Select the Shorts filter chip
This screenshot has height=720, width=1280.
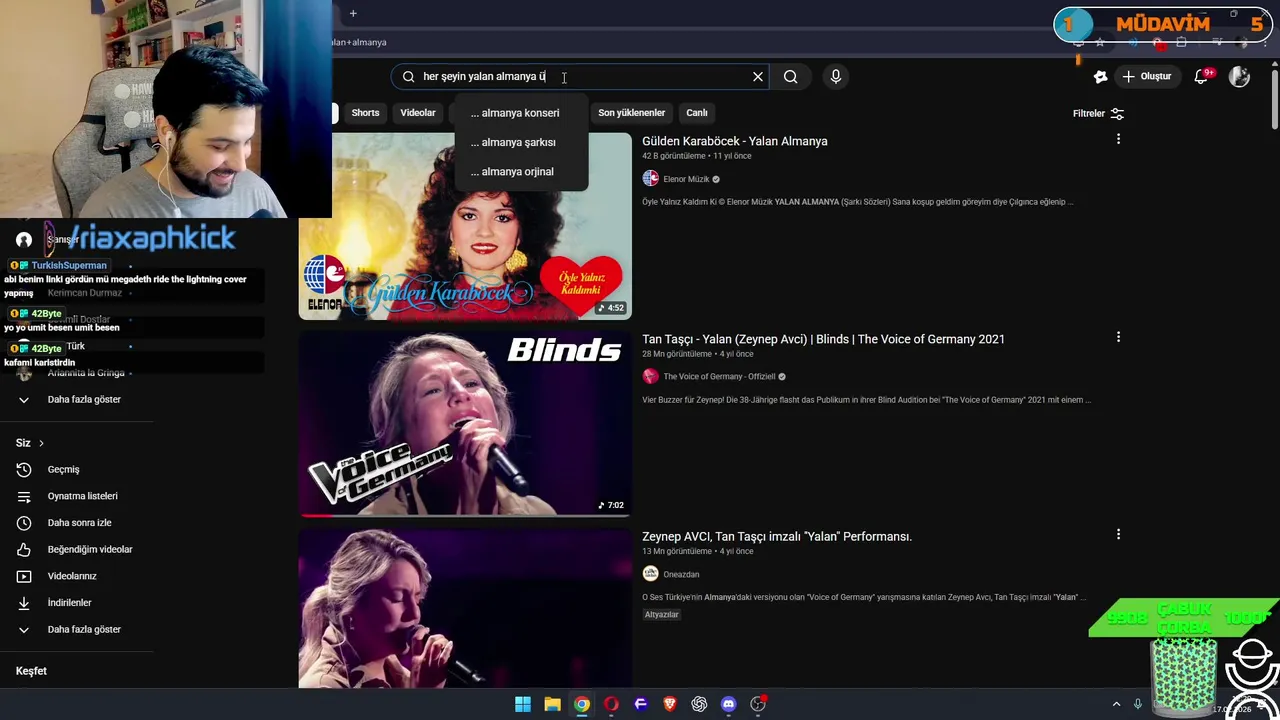pos(365,113)
